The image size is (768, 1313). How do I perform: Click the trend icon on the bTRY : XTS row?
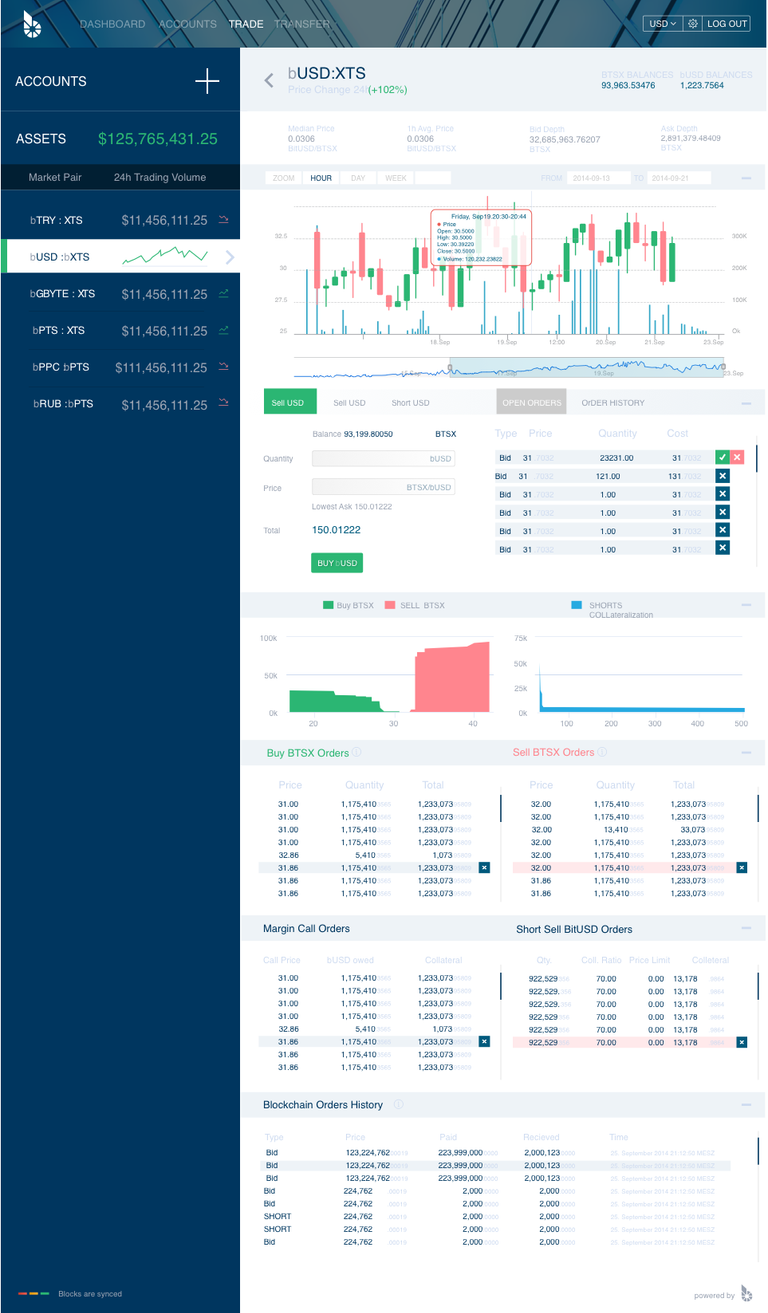[x=223, y=220]
